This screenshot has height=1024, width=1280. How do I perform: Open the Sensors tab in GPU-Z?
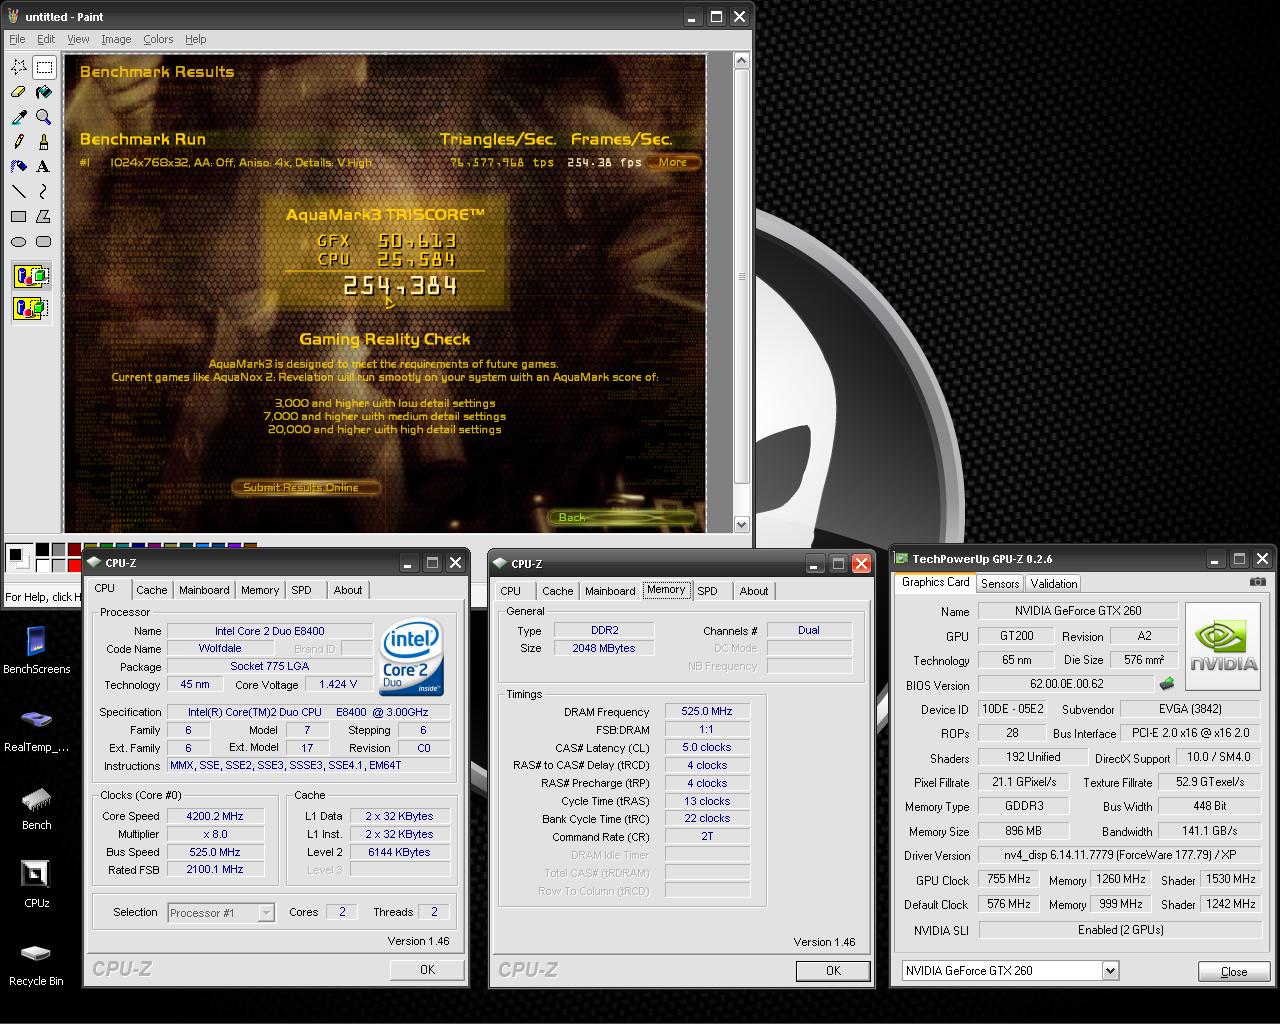pos(1000,583)
